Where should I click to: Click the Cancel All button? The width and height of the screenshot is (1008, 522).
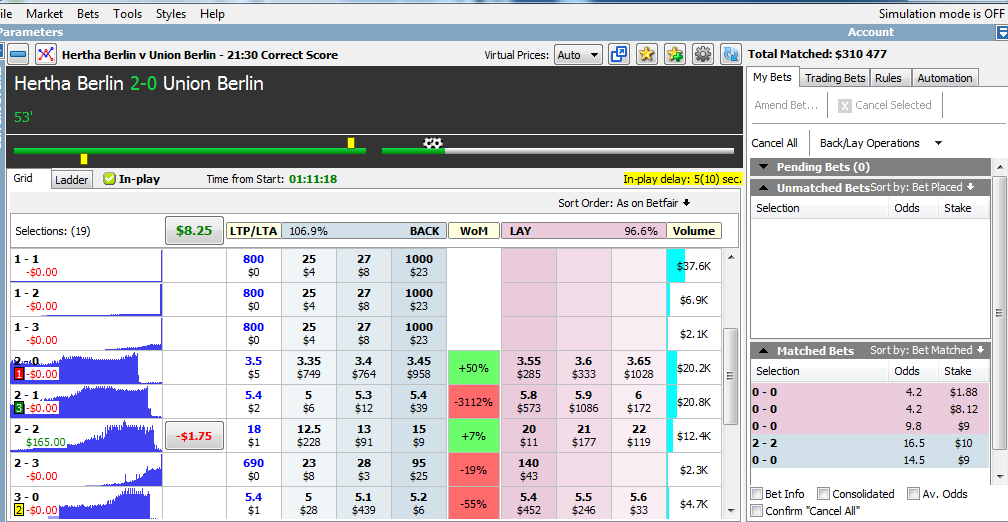pos(775,143)
